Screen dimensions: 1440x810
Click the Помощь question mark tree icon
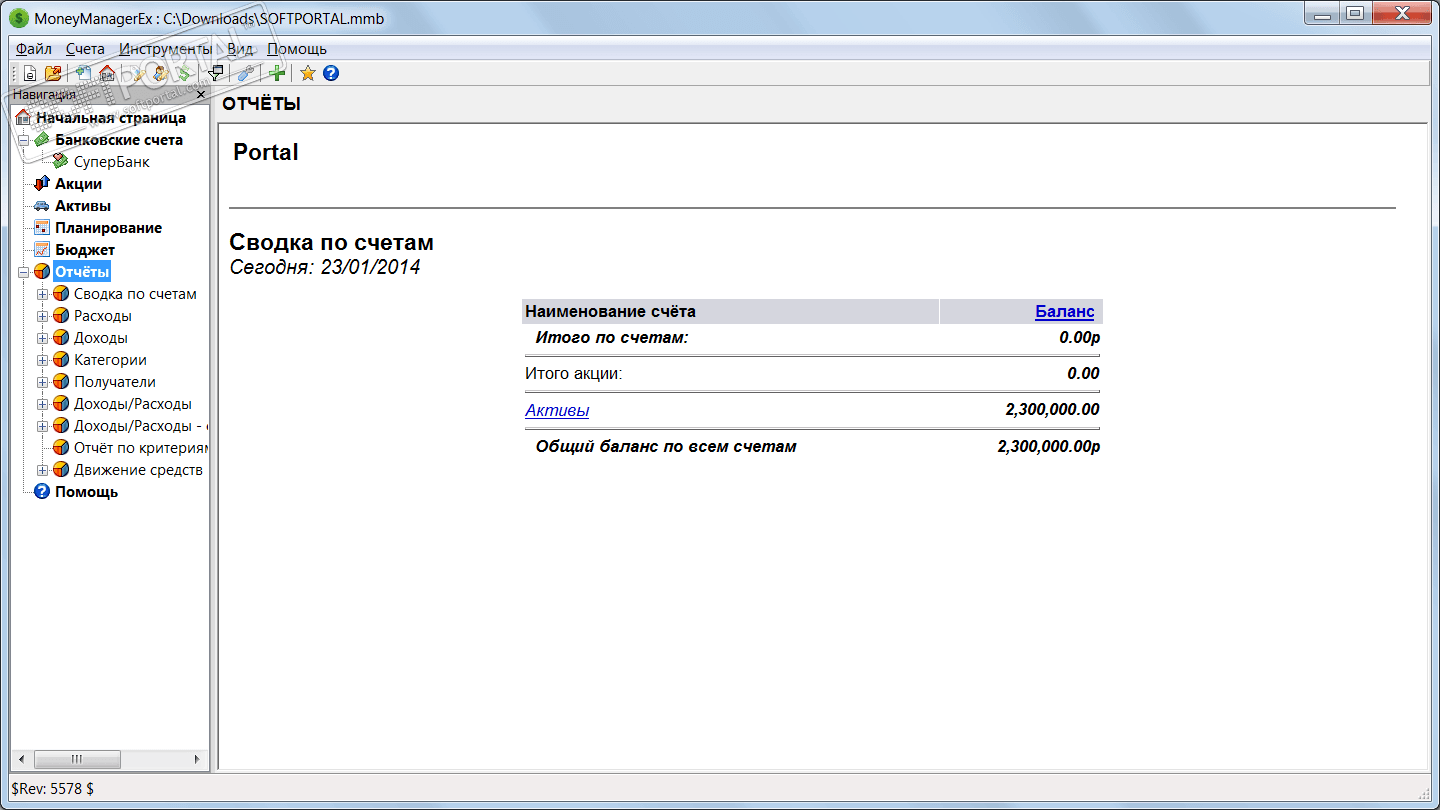(x=42, y=492)
